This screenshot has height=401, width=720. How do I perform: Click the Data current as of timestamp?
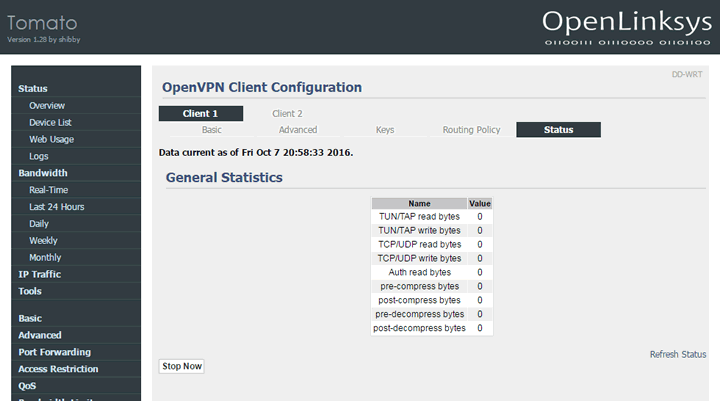[256, 152]
